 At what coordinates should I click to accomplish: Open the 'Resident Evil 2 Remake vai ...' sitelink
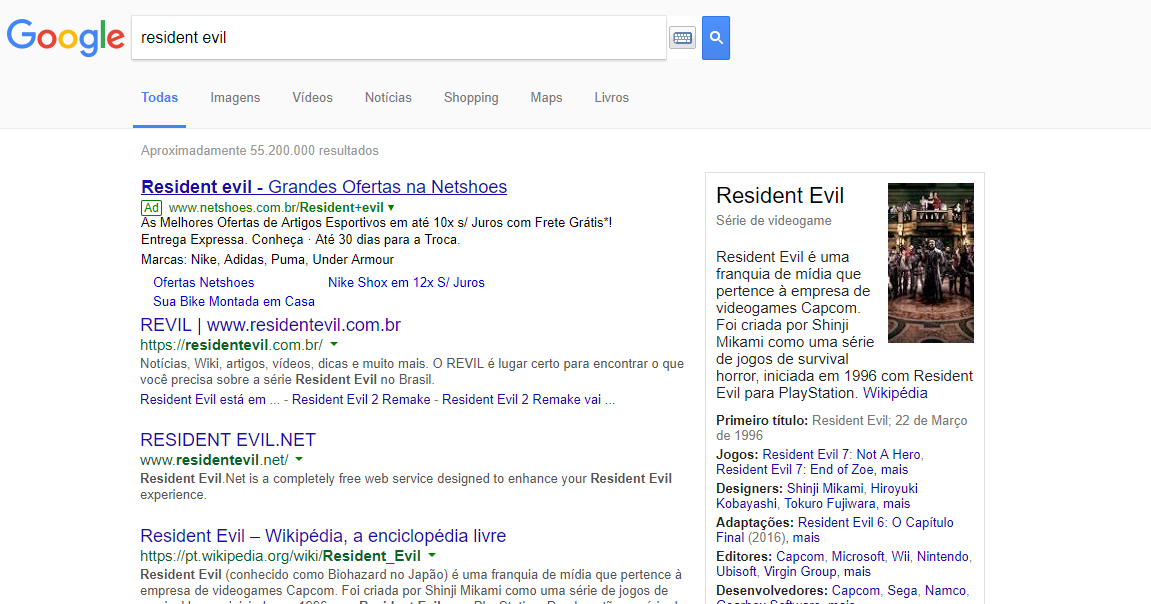point(529,399)
